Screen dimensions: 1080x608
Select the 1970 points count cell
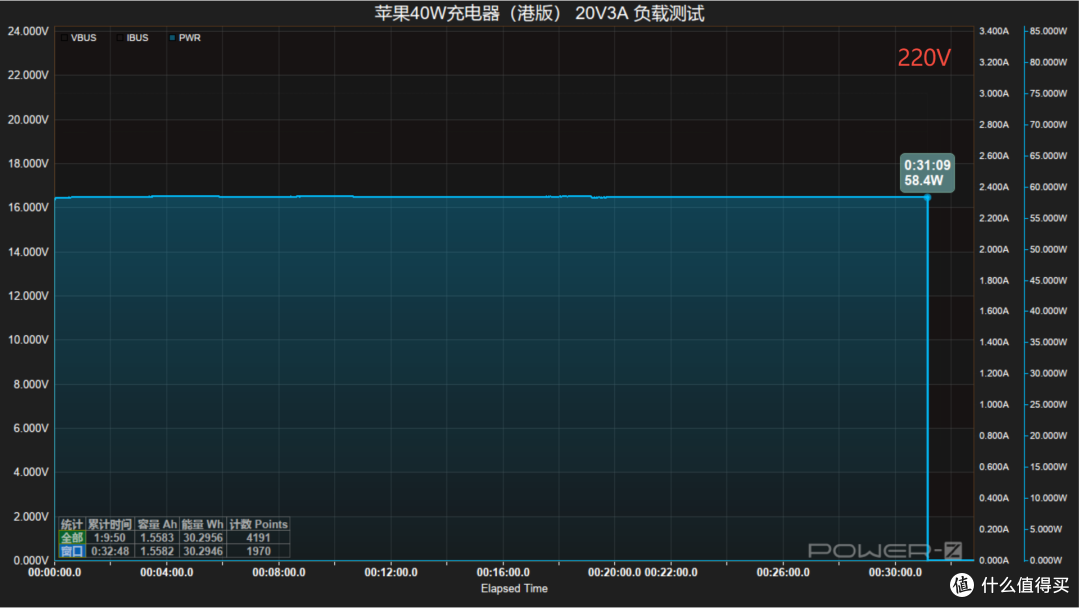tap(258, 551)
